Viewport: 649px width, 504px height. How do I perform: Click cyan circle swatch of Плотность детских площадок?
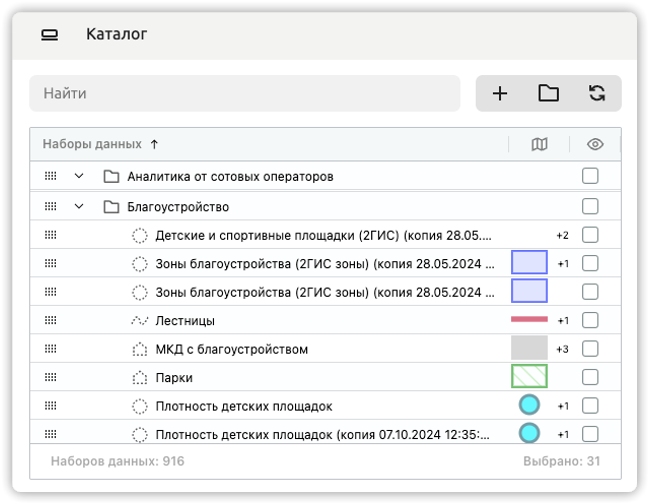(x=529, y=405)
